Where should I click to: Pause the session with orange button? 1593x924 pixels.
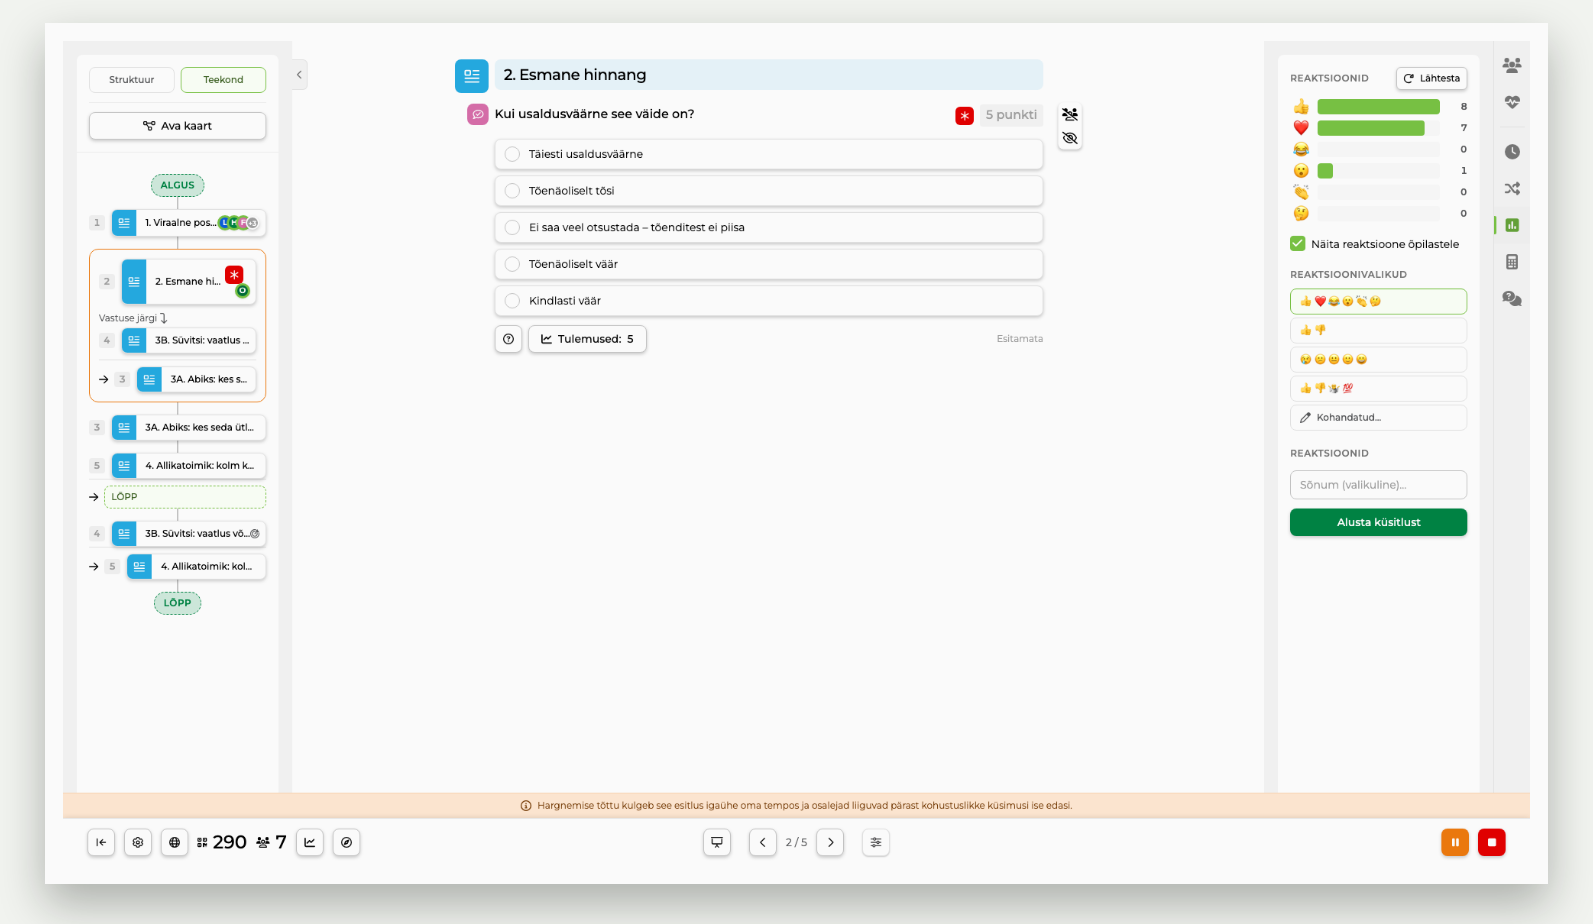1455,842
